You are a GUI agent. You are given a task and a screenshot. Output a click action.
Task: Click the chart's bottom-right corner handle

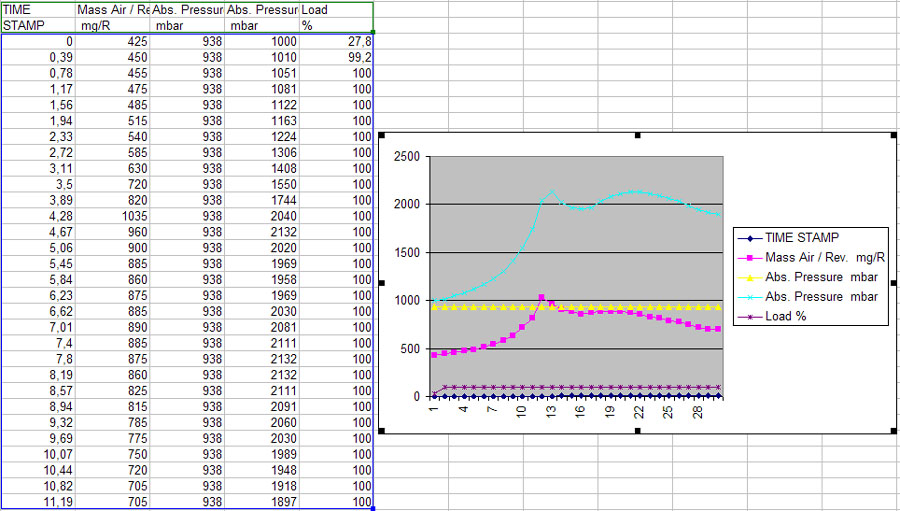[x=893, y=429]
